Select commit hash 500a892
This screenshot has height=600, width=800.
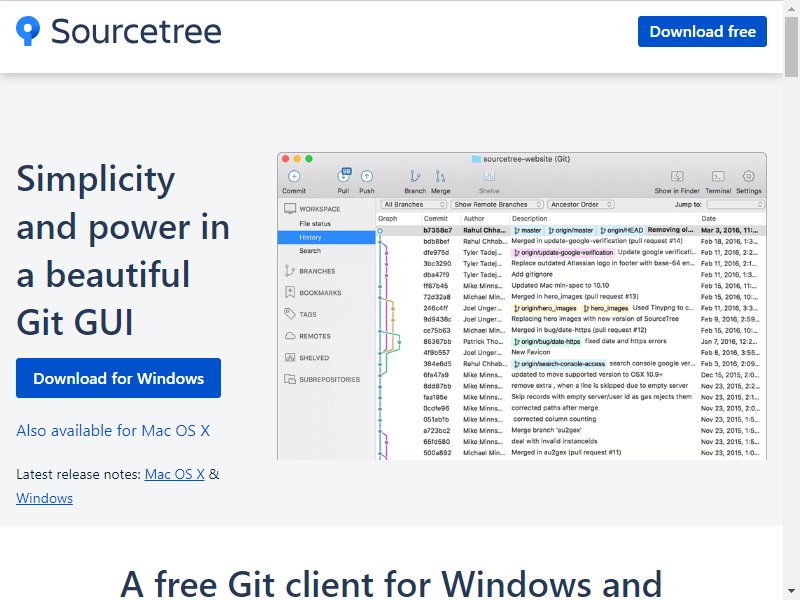[437, 453]
